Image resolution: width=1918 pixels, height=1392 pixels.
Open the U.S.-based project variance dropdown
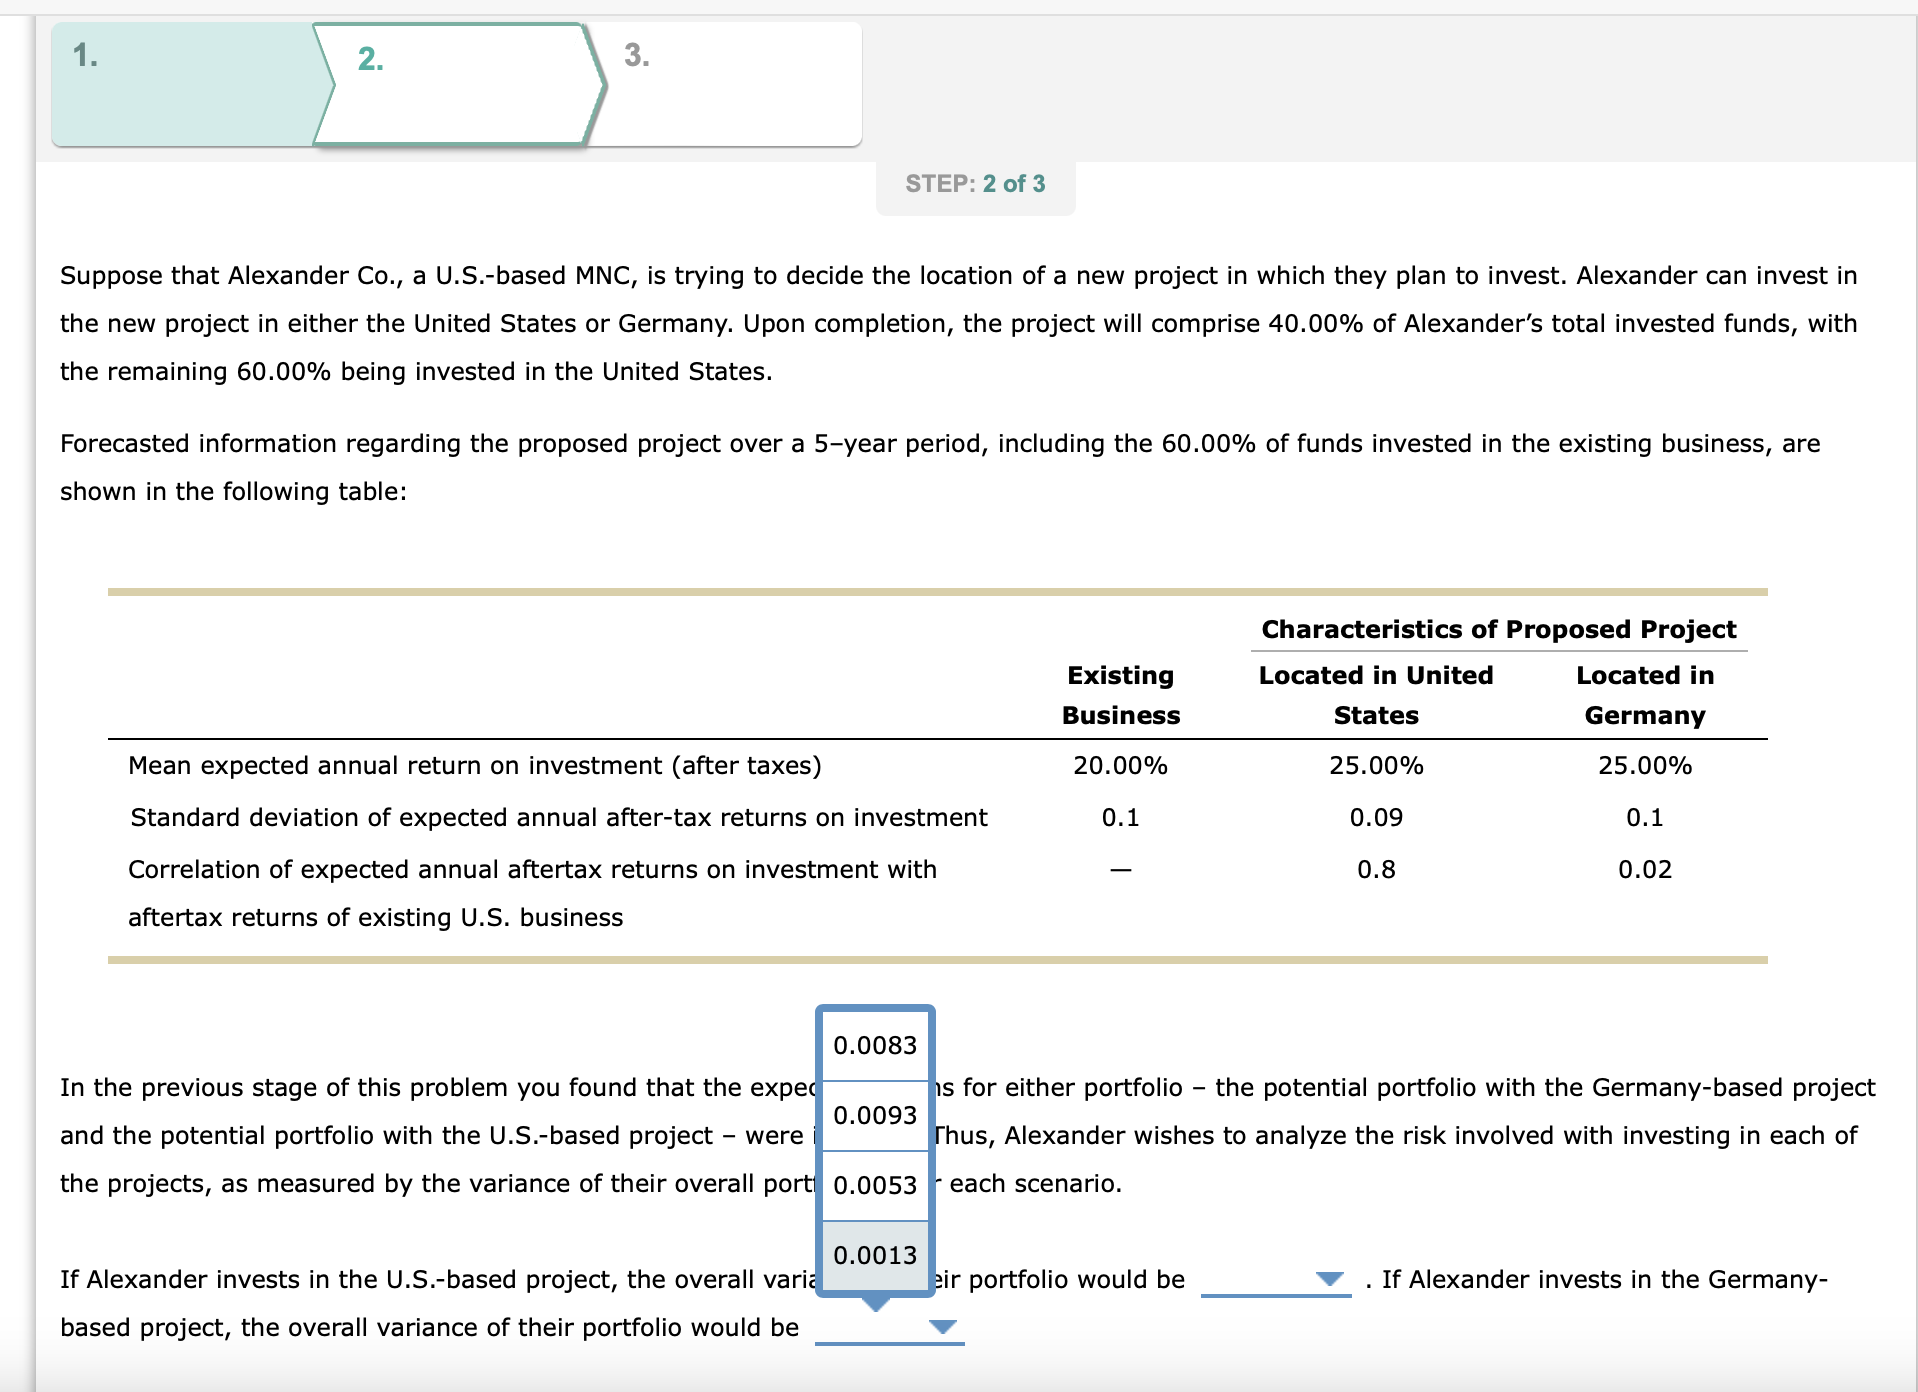1275,1279
